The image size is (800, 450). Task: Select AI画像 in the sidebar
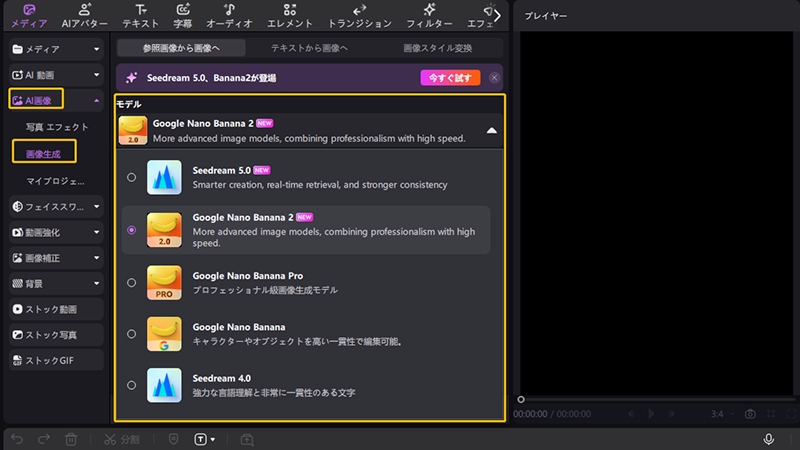[36, 101]
